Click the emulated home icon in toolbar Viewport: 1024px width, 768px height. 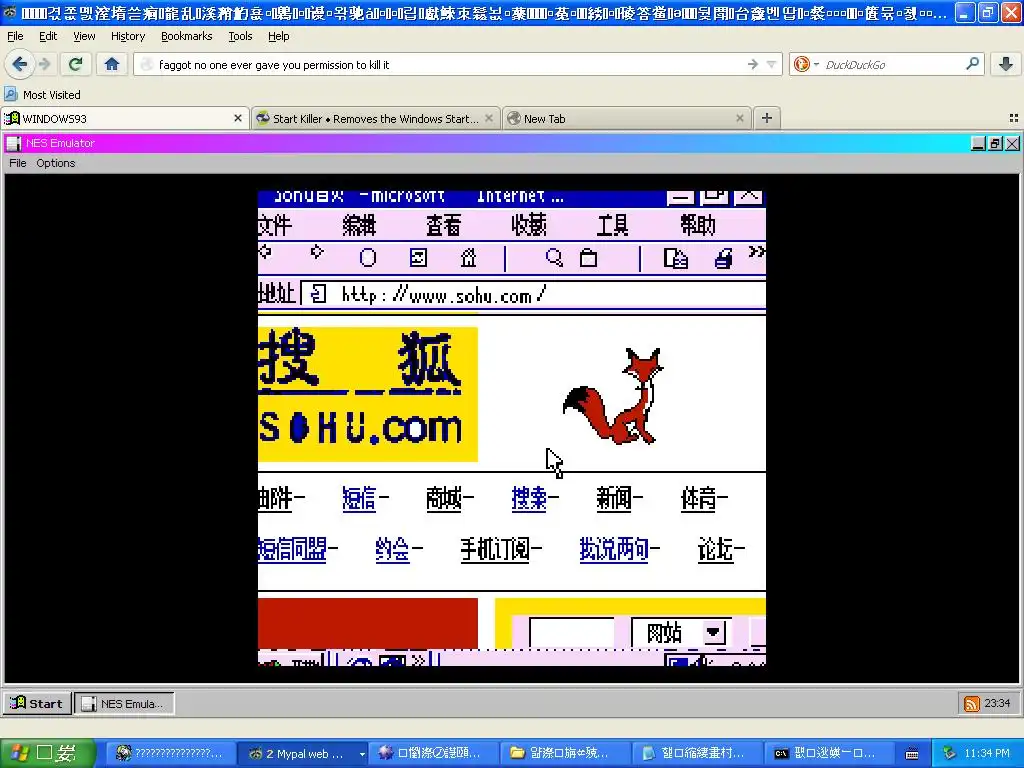tap(468, 258)
